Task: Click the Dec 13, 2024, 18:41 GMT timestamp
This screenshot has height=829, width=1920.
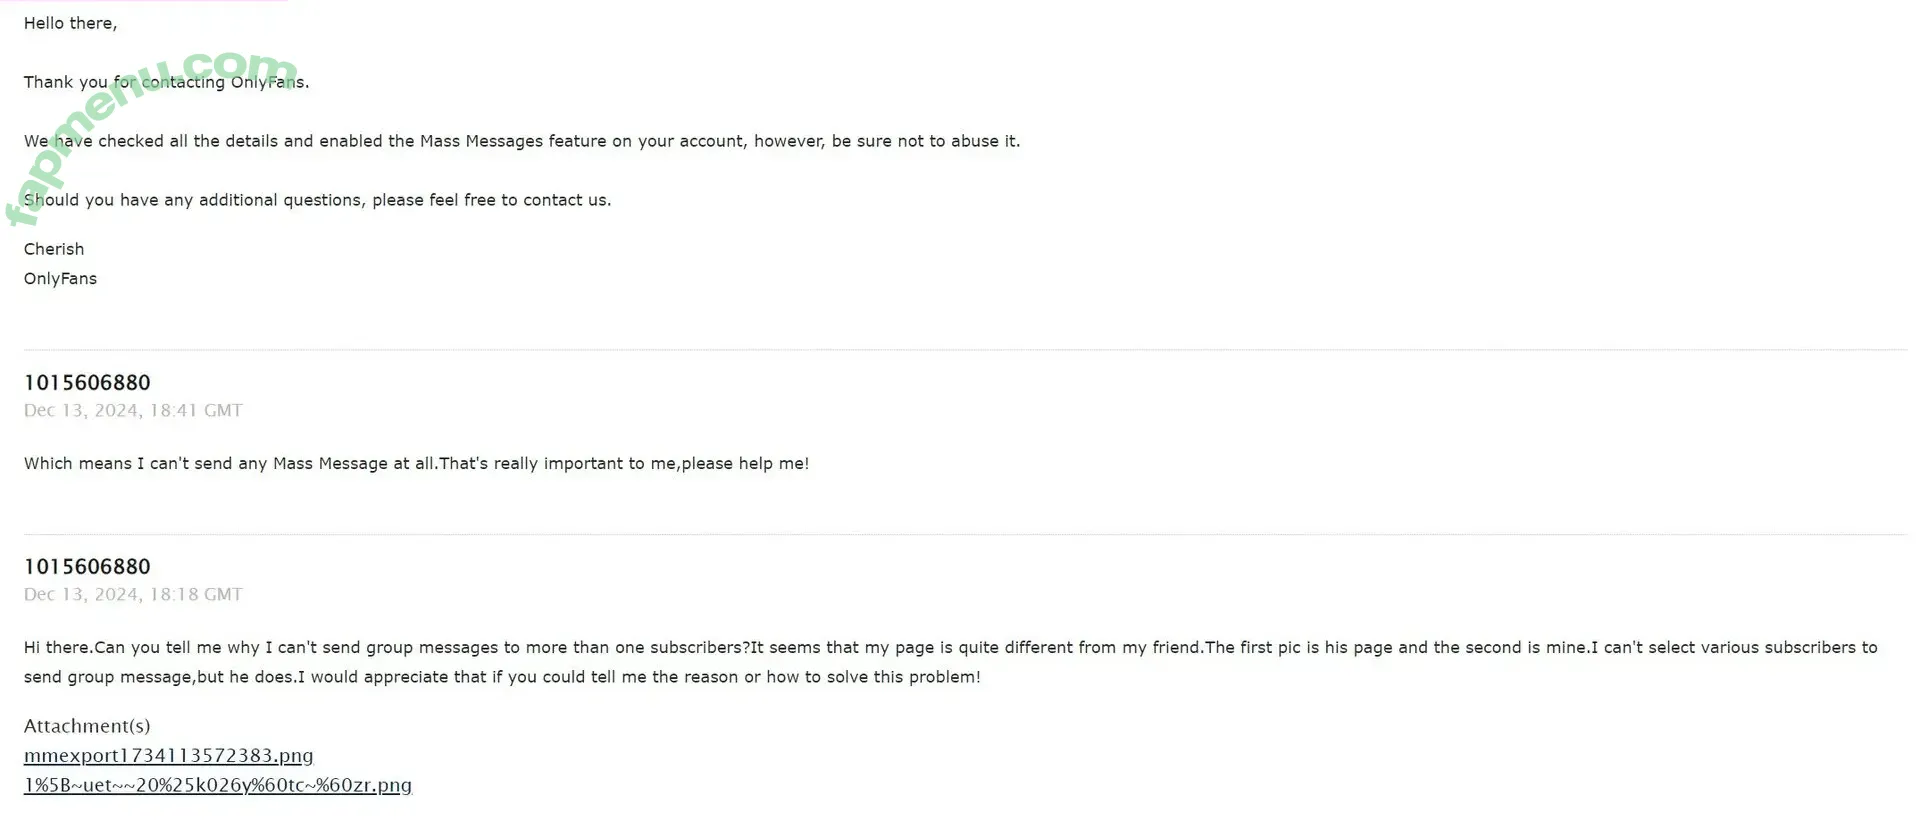Action: [x=133, y=410]
